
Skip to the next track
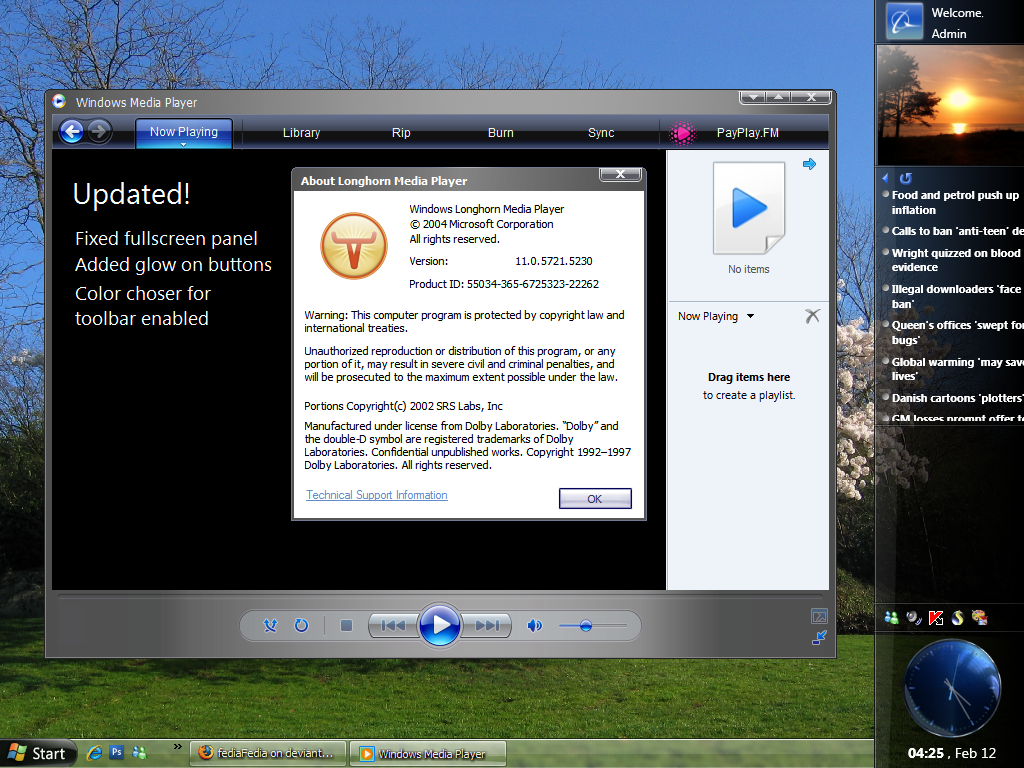coord(487,626)
